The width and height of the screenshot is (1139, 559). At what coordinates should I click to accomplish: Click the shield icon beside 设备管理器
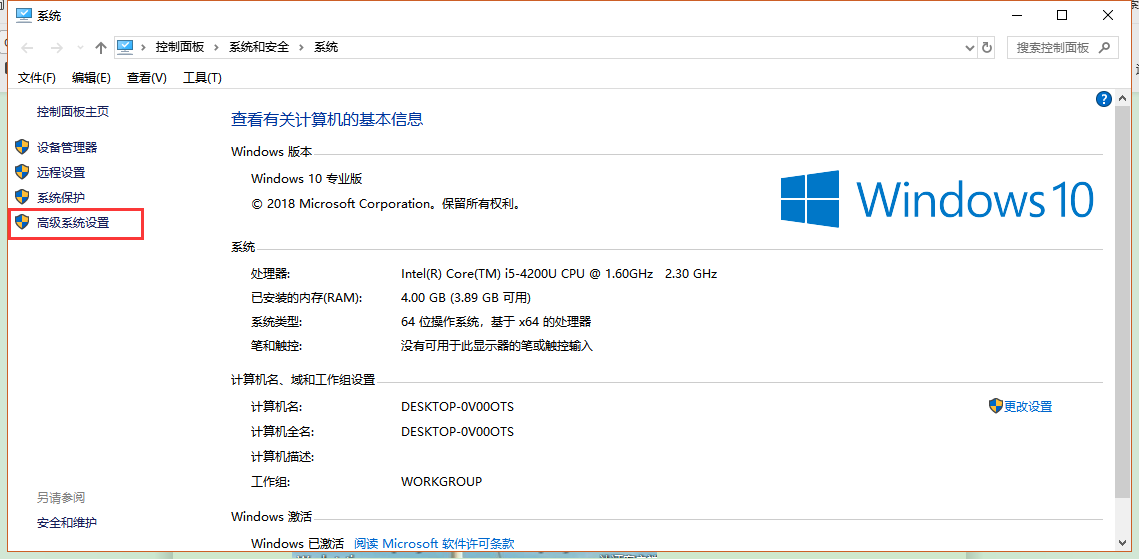coord(22,147)
